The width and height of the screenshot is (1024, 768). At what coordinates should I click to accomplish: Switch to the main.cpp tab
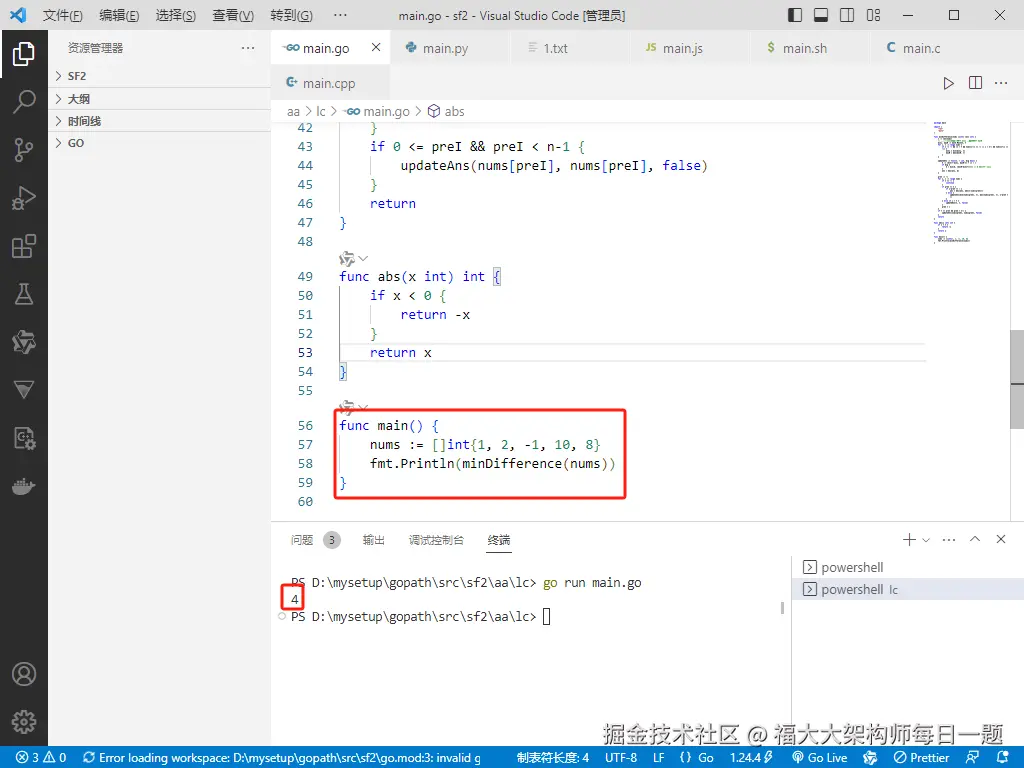tap(330, 83)
